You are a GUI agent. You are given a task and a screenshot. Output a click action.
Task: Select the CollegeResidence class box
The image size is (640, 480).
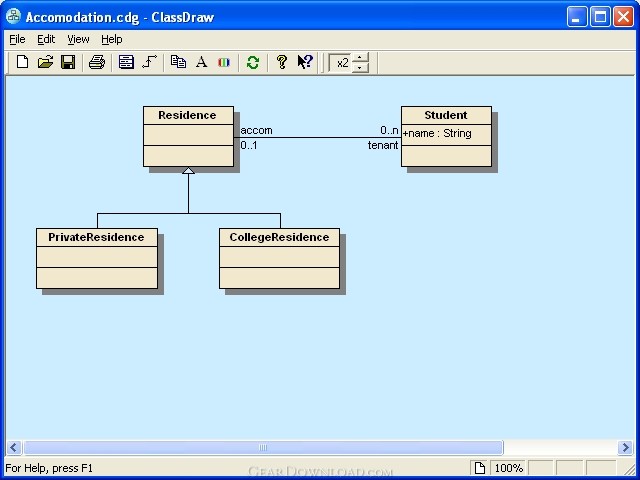point(279,237)
